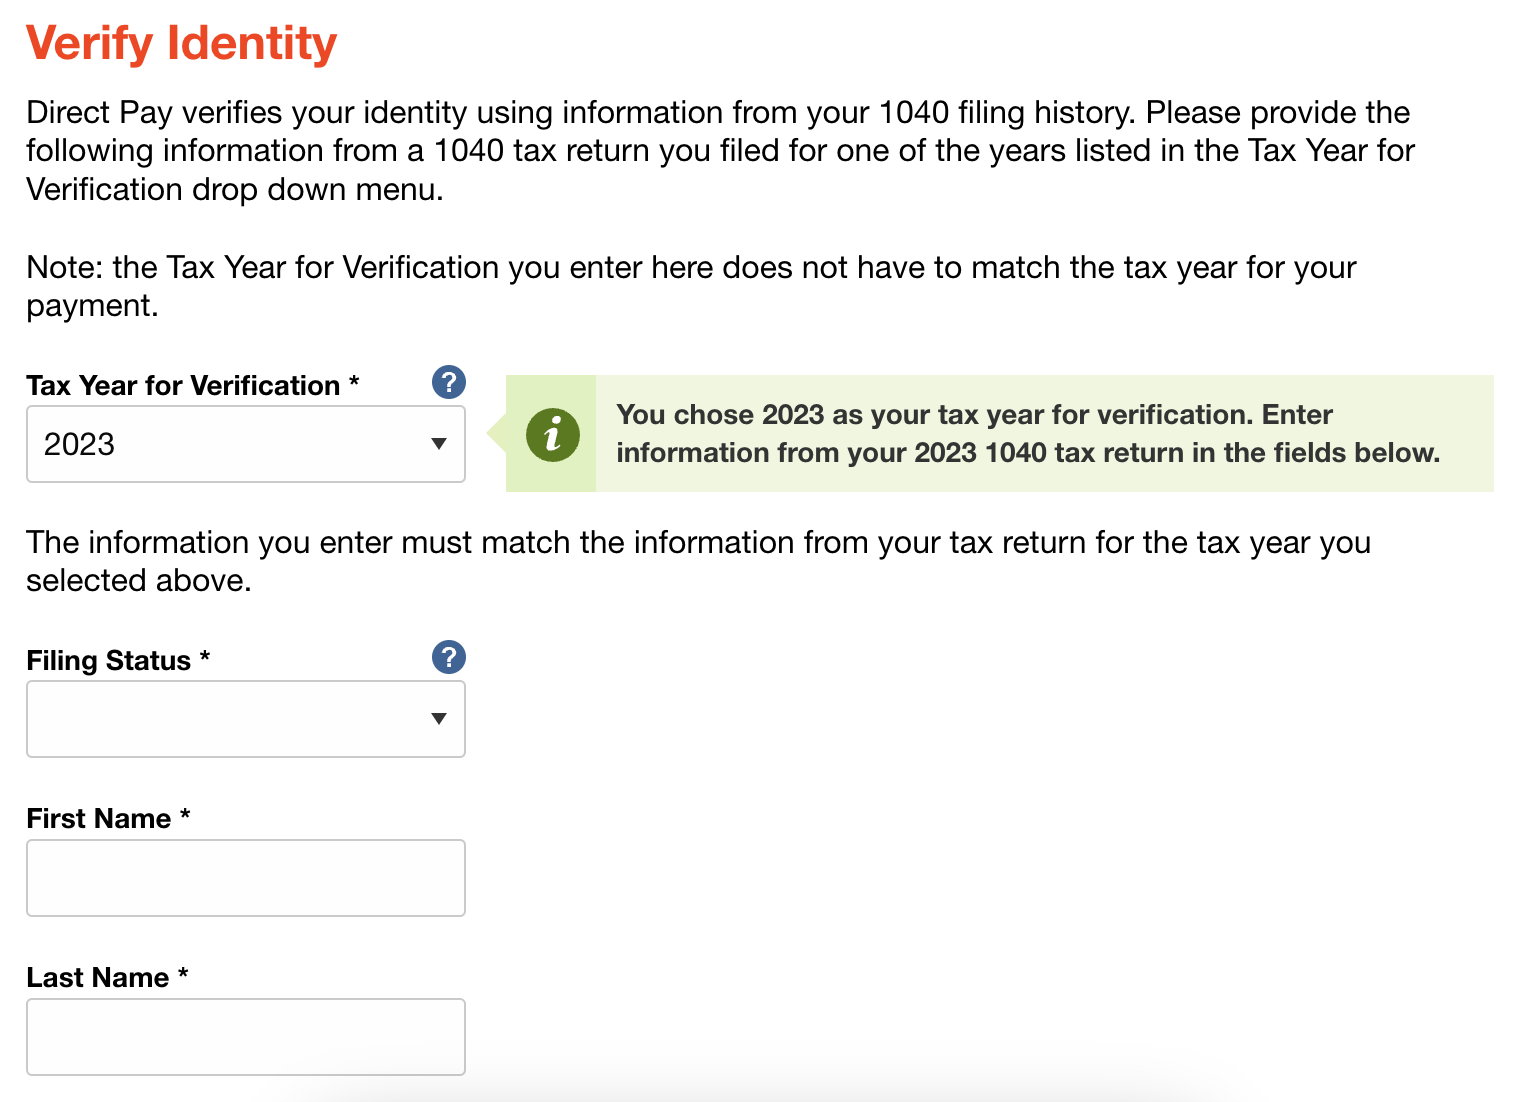Click the green information icon in the notice box
The height and width of the screenshot is (1102, 1516).
pyautogui.click(x=551, y=434)
